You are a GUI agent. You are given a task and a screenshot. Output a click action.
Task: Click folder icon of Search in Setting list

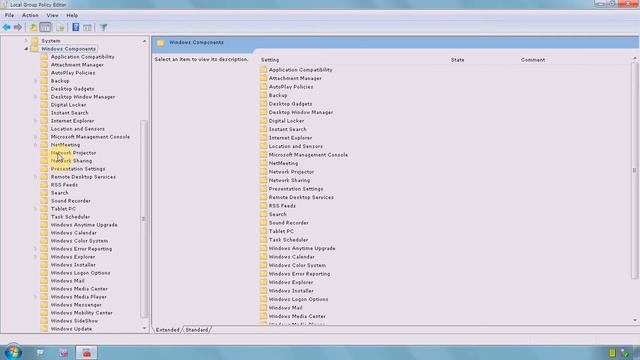[x=263, y=214]
